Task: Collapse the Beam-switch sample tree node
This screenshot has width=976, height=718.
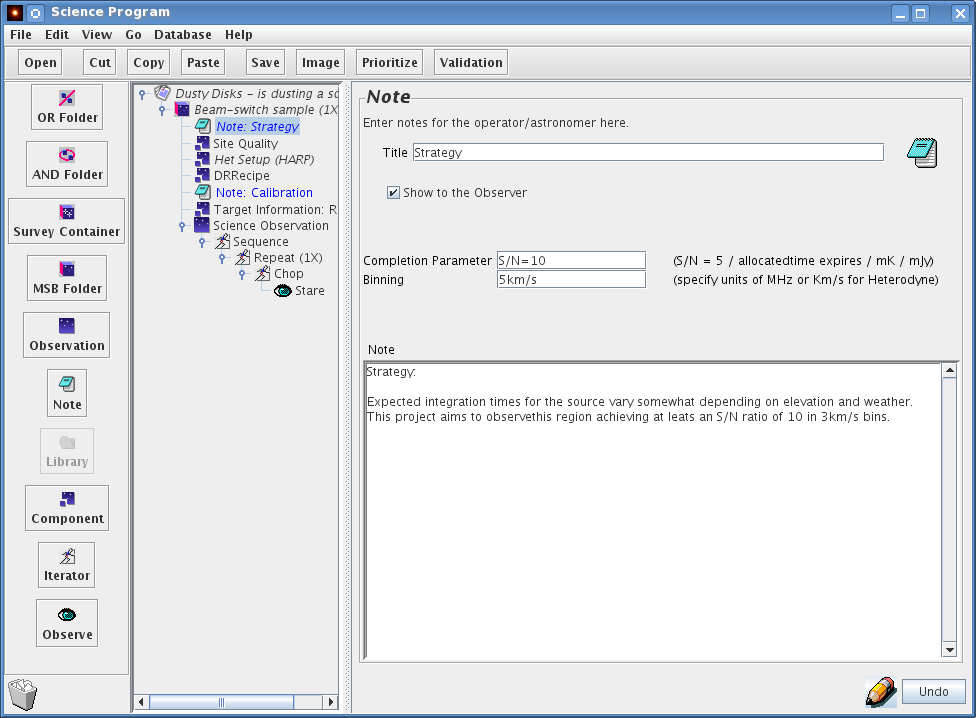Action: coord(162,110)
